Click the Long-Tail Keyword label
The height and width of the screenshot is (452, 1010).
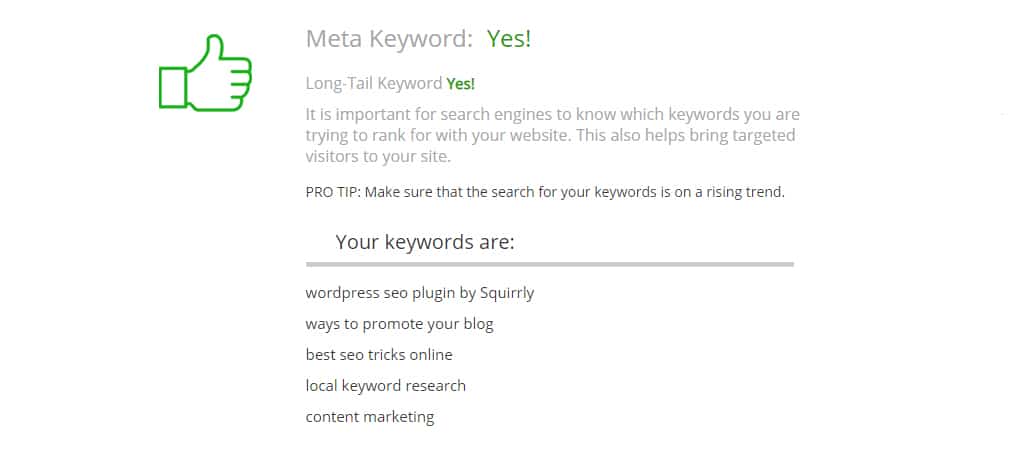374,84
